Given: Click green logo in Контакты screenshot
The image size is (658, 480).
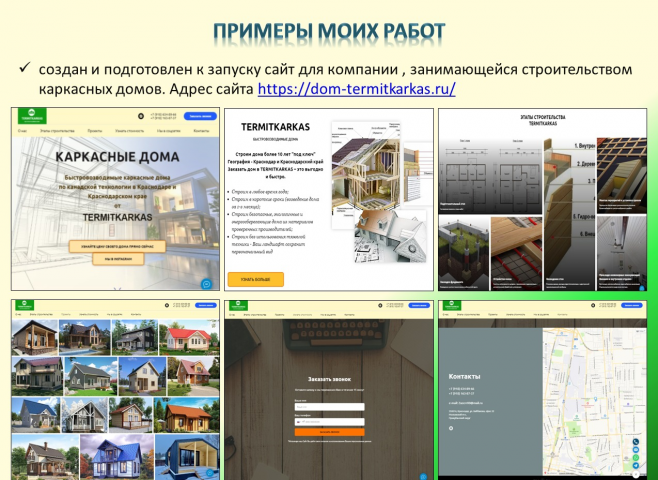Looking at the screenshot, I should pos(452,305).
